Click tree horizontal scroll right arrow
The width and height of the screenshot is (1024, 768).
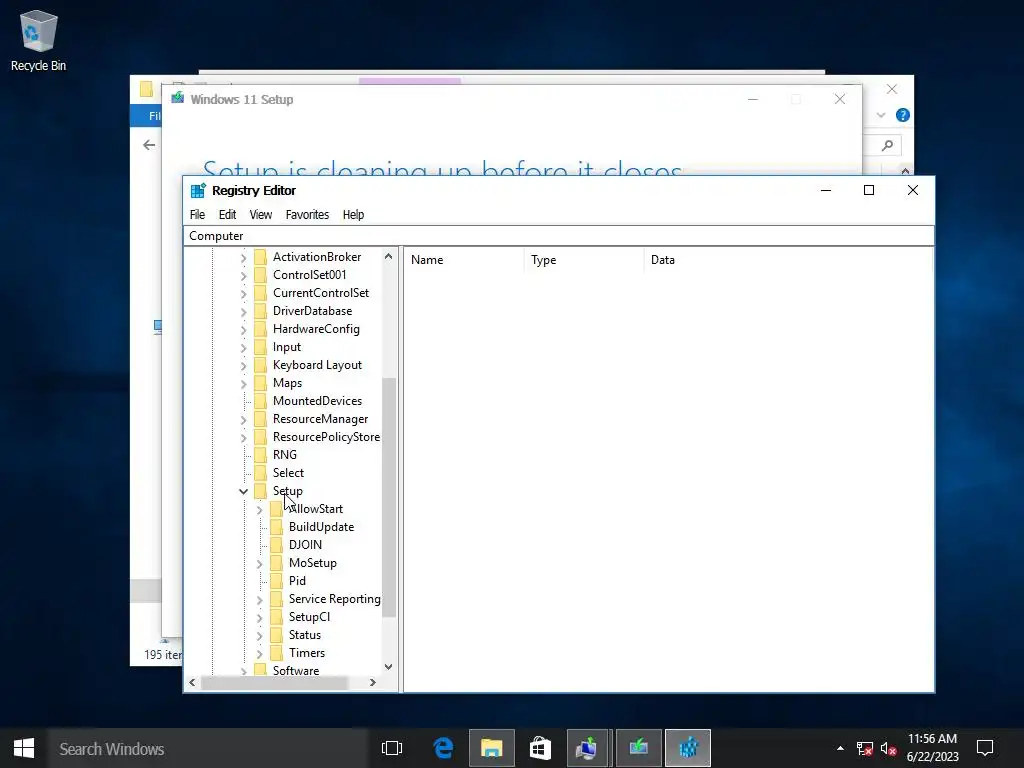(x=372, y=682)
